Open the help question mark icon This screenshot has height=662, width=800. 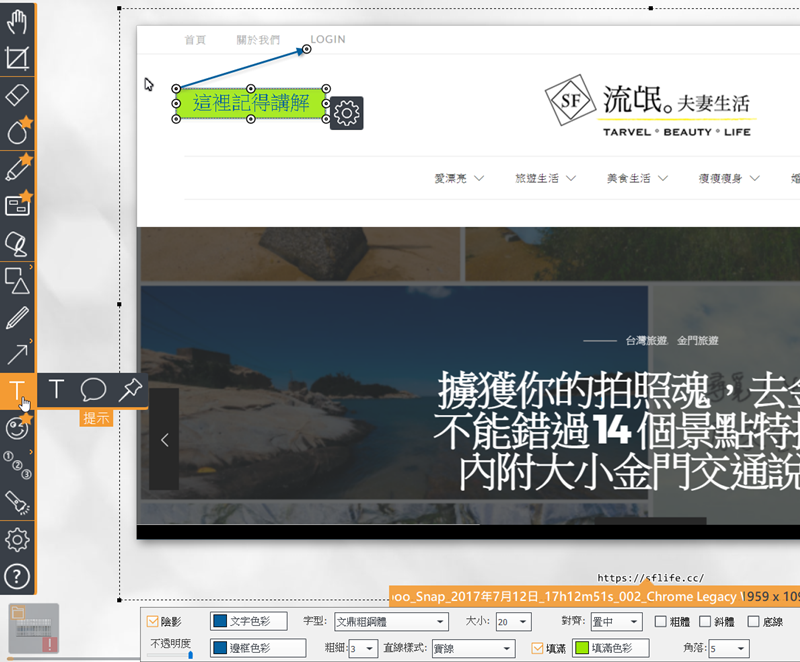click(17, 576)
